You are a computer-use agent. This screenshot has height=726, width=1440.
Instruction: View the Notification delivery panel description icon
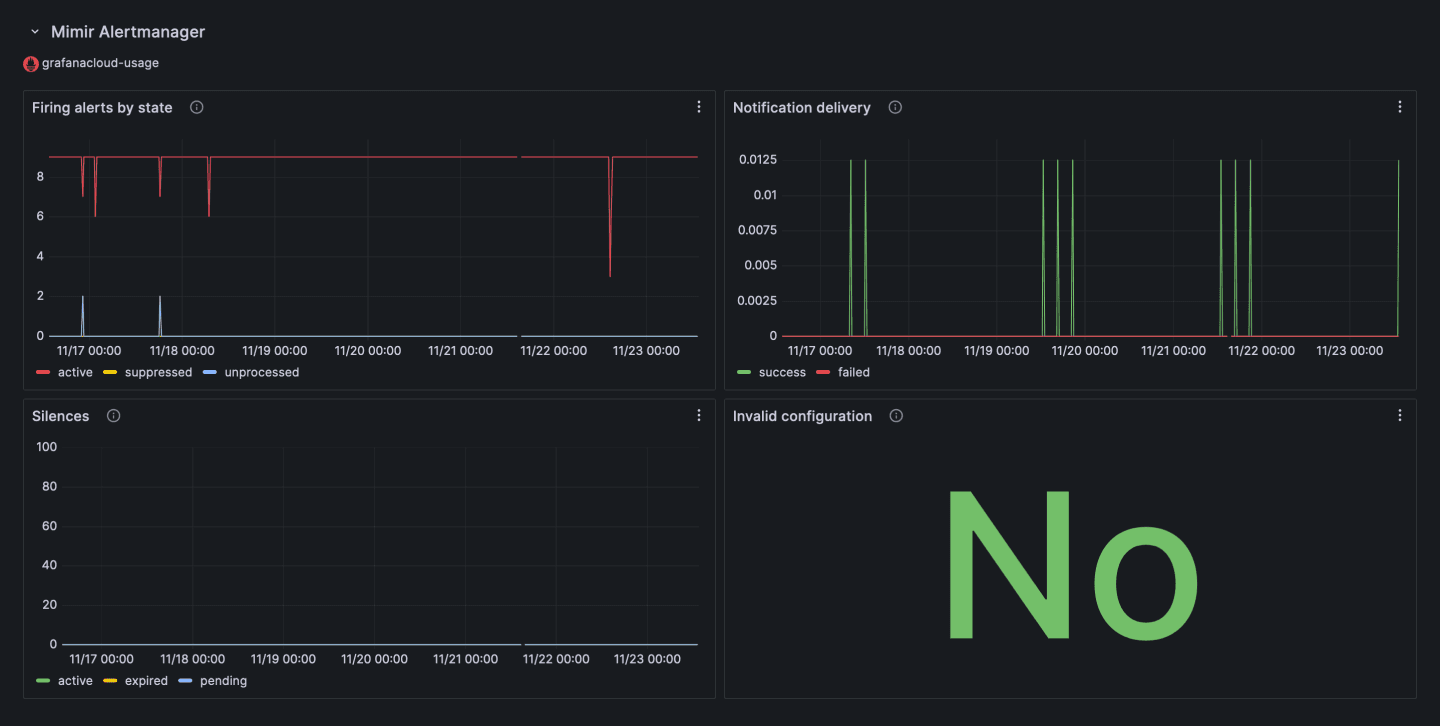(894, 107)
